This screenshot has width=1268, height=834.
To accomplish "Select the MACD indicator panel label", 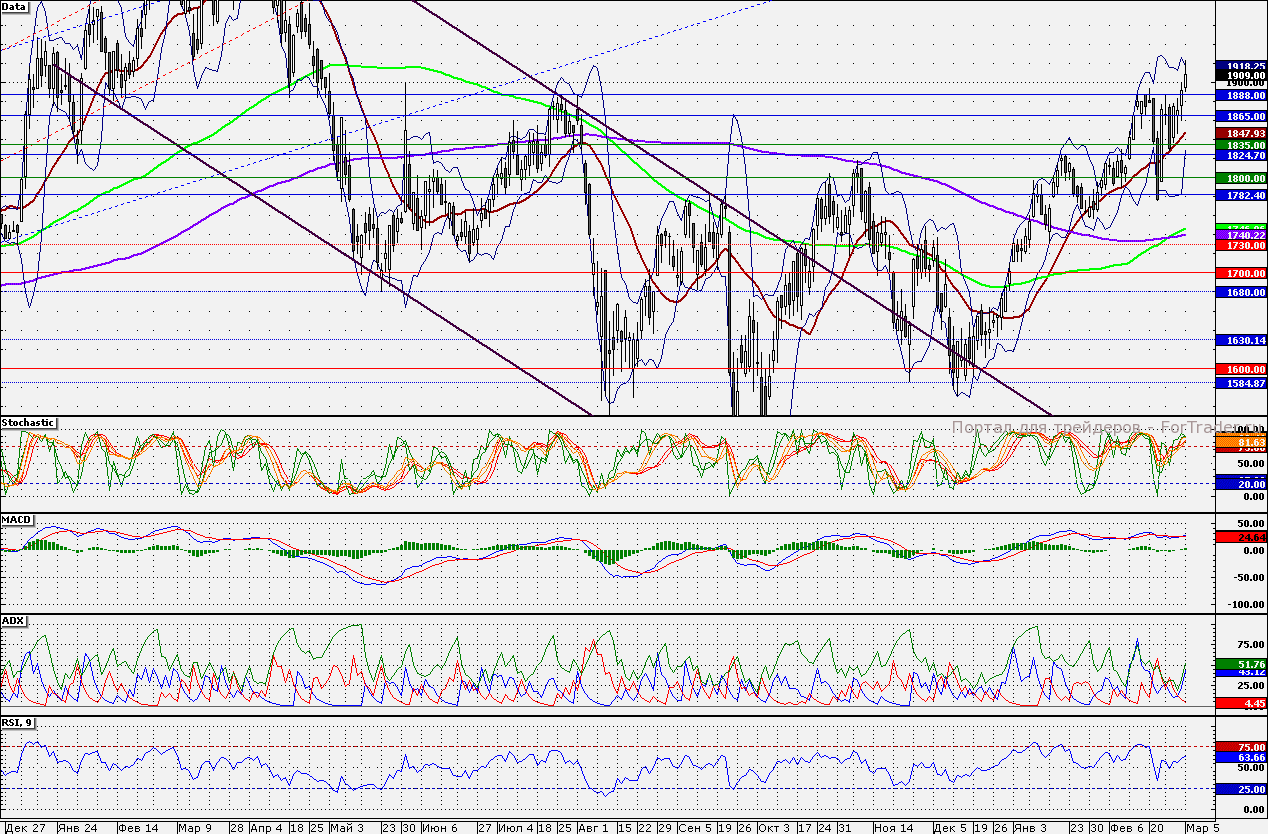I will (16, 520).
